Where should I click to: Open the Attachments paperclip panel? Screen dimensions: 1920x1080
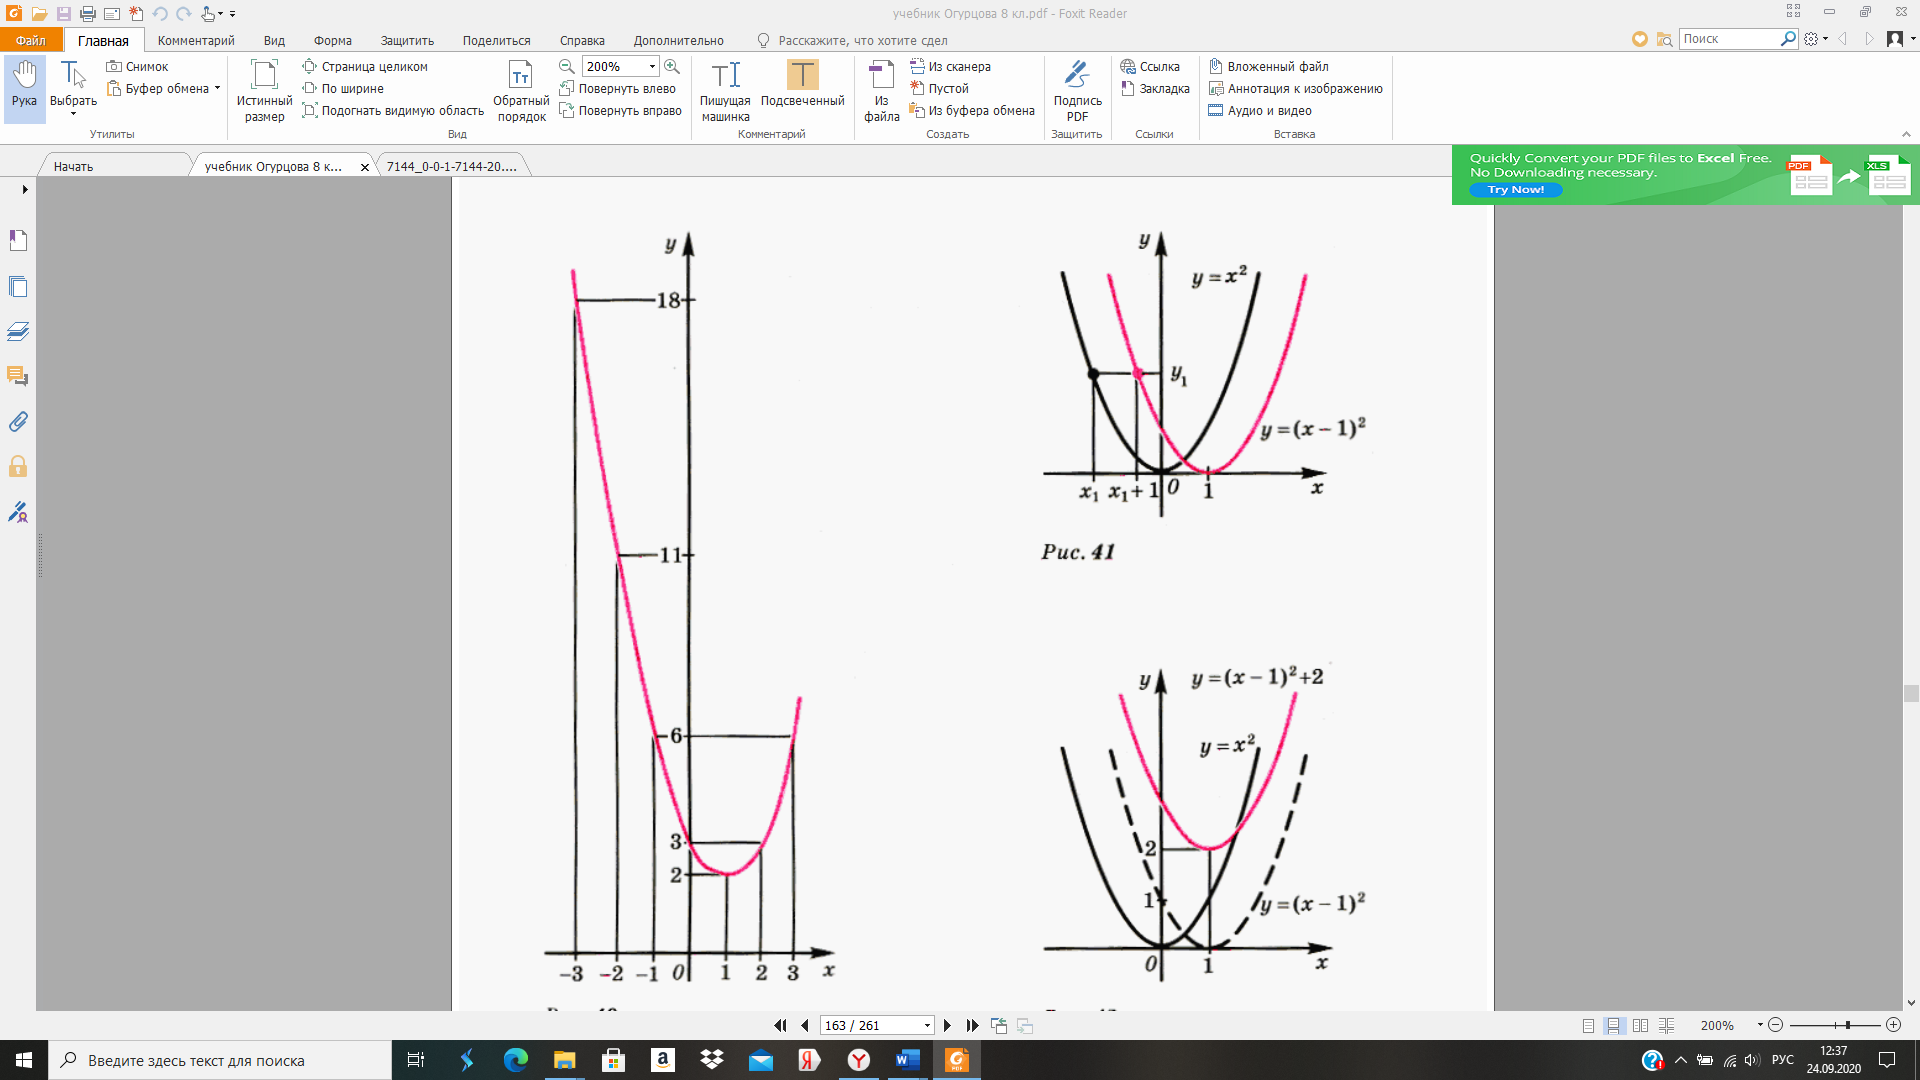click(x=18, y=421)
